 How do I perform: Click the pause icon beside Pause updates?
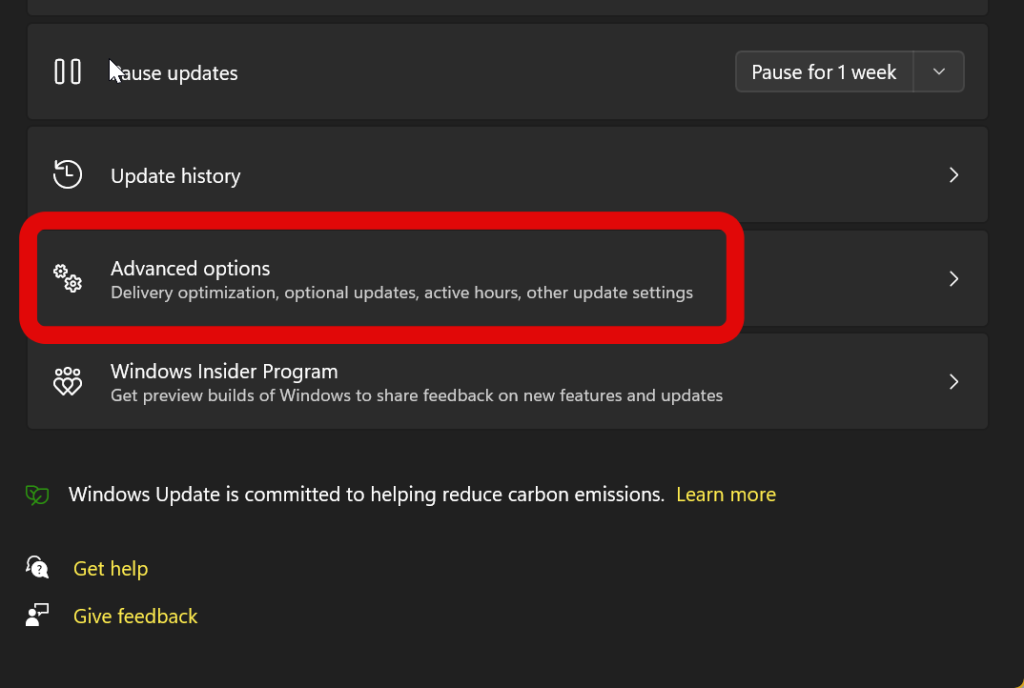(67, 72)
